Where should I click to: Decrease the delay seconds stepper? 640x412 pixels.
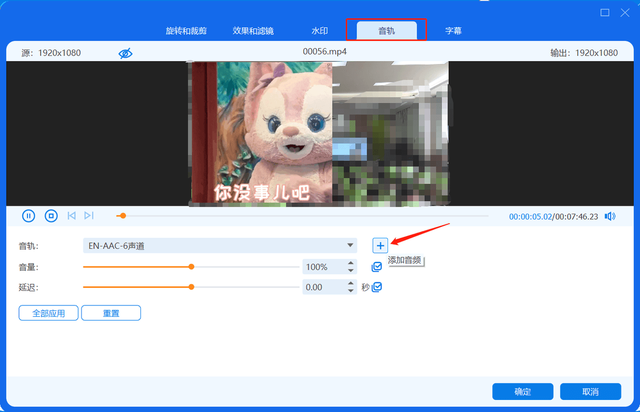(x=351, y=290)
